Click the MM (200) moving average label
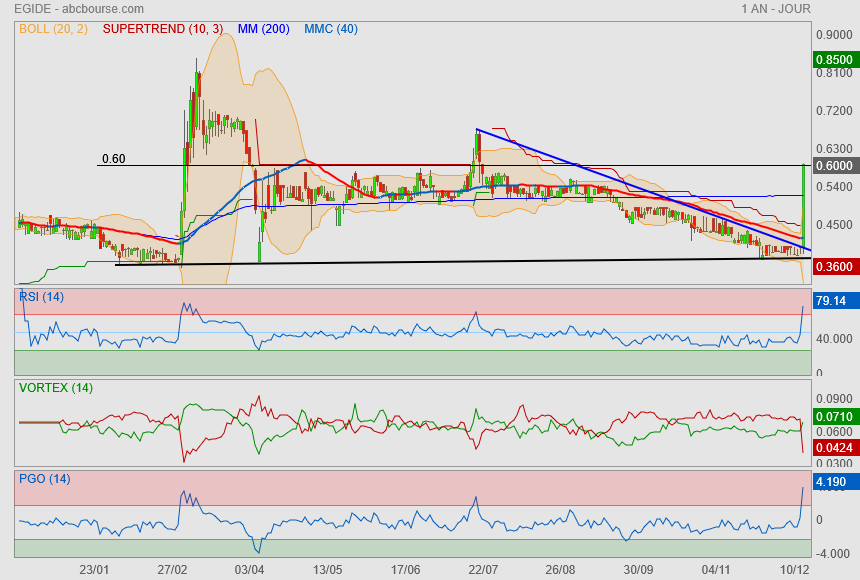The width and height of the screenshot is (860, 580). pyautogui.click(x=264, y=29)
